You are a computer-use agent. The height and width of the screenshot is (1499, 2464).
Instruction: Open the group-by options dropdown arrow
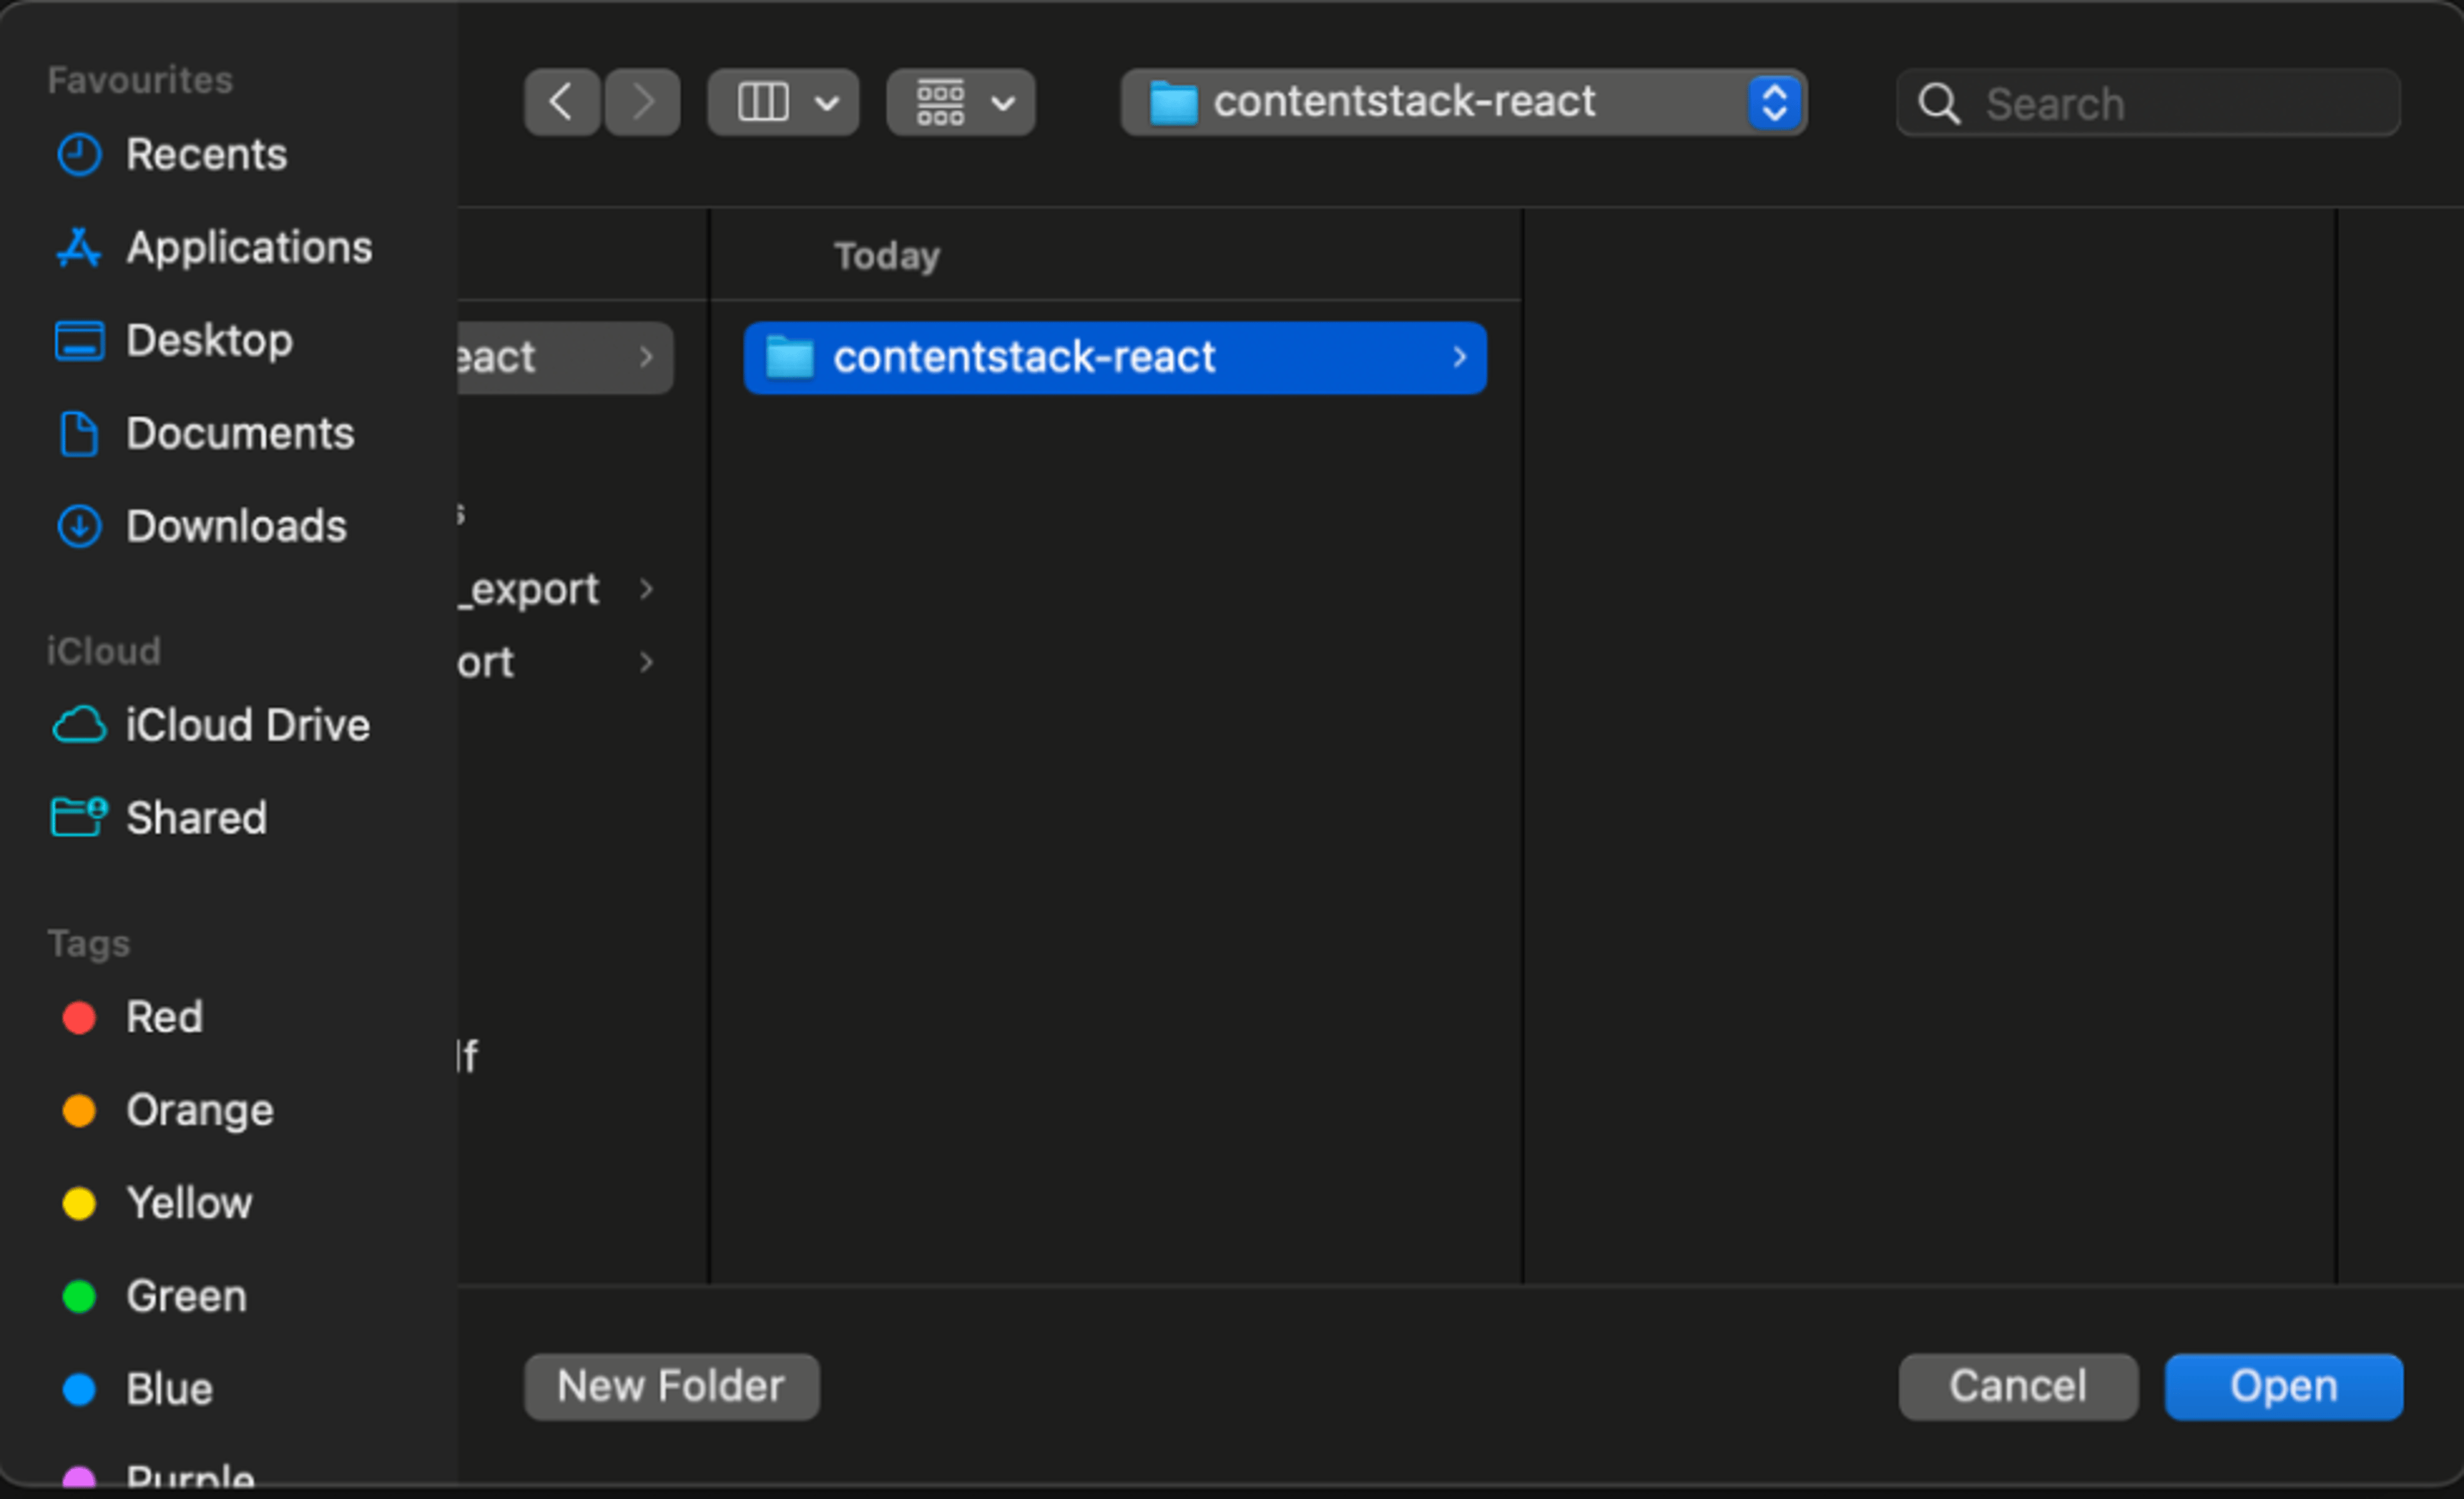(1003, 103)
